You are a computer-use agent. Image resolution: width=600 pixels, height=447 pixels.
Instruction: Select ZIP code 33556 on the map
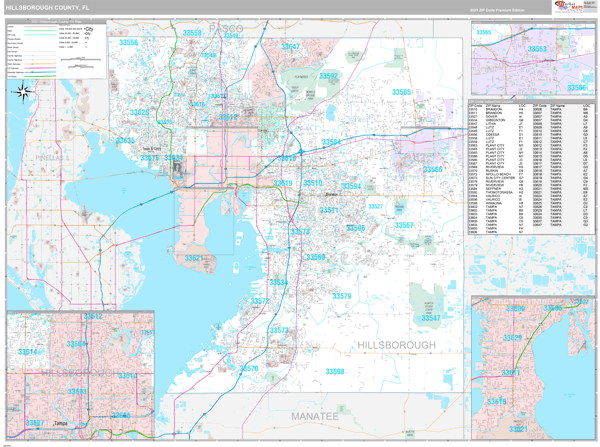pyautogui.click(x=129, y=42)
